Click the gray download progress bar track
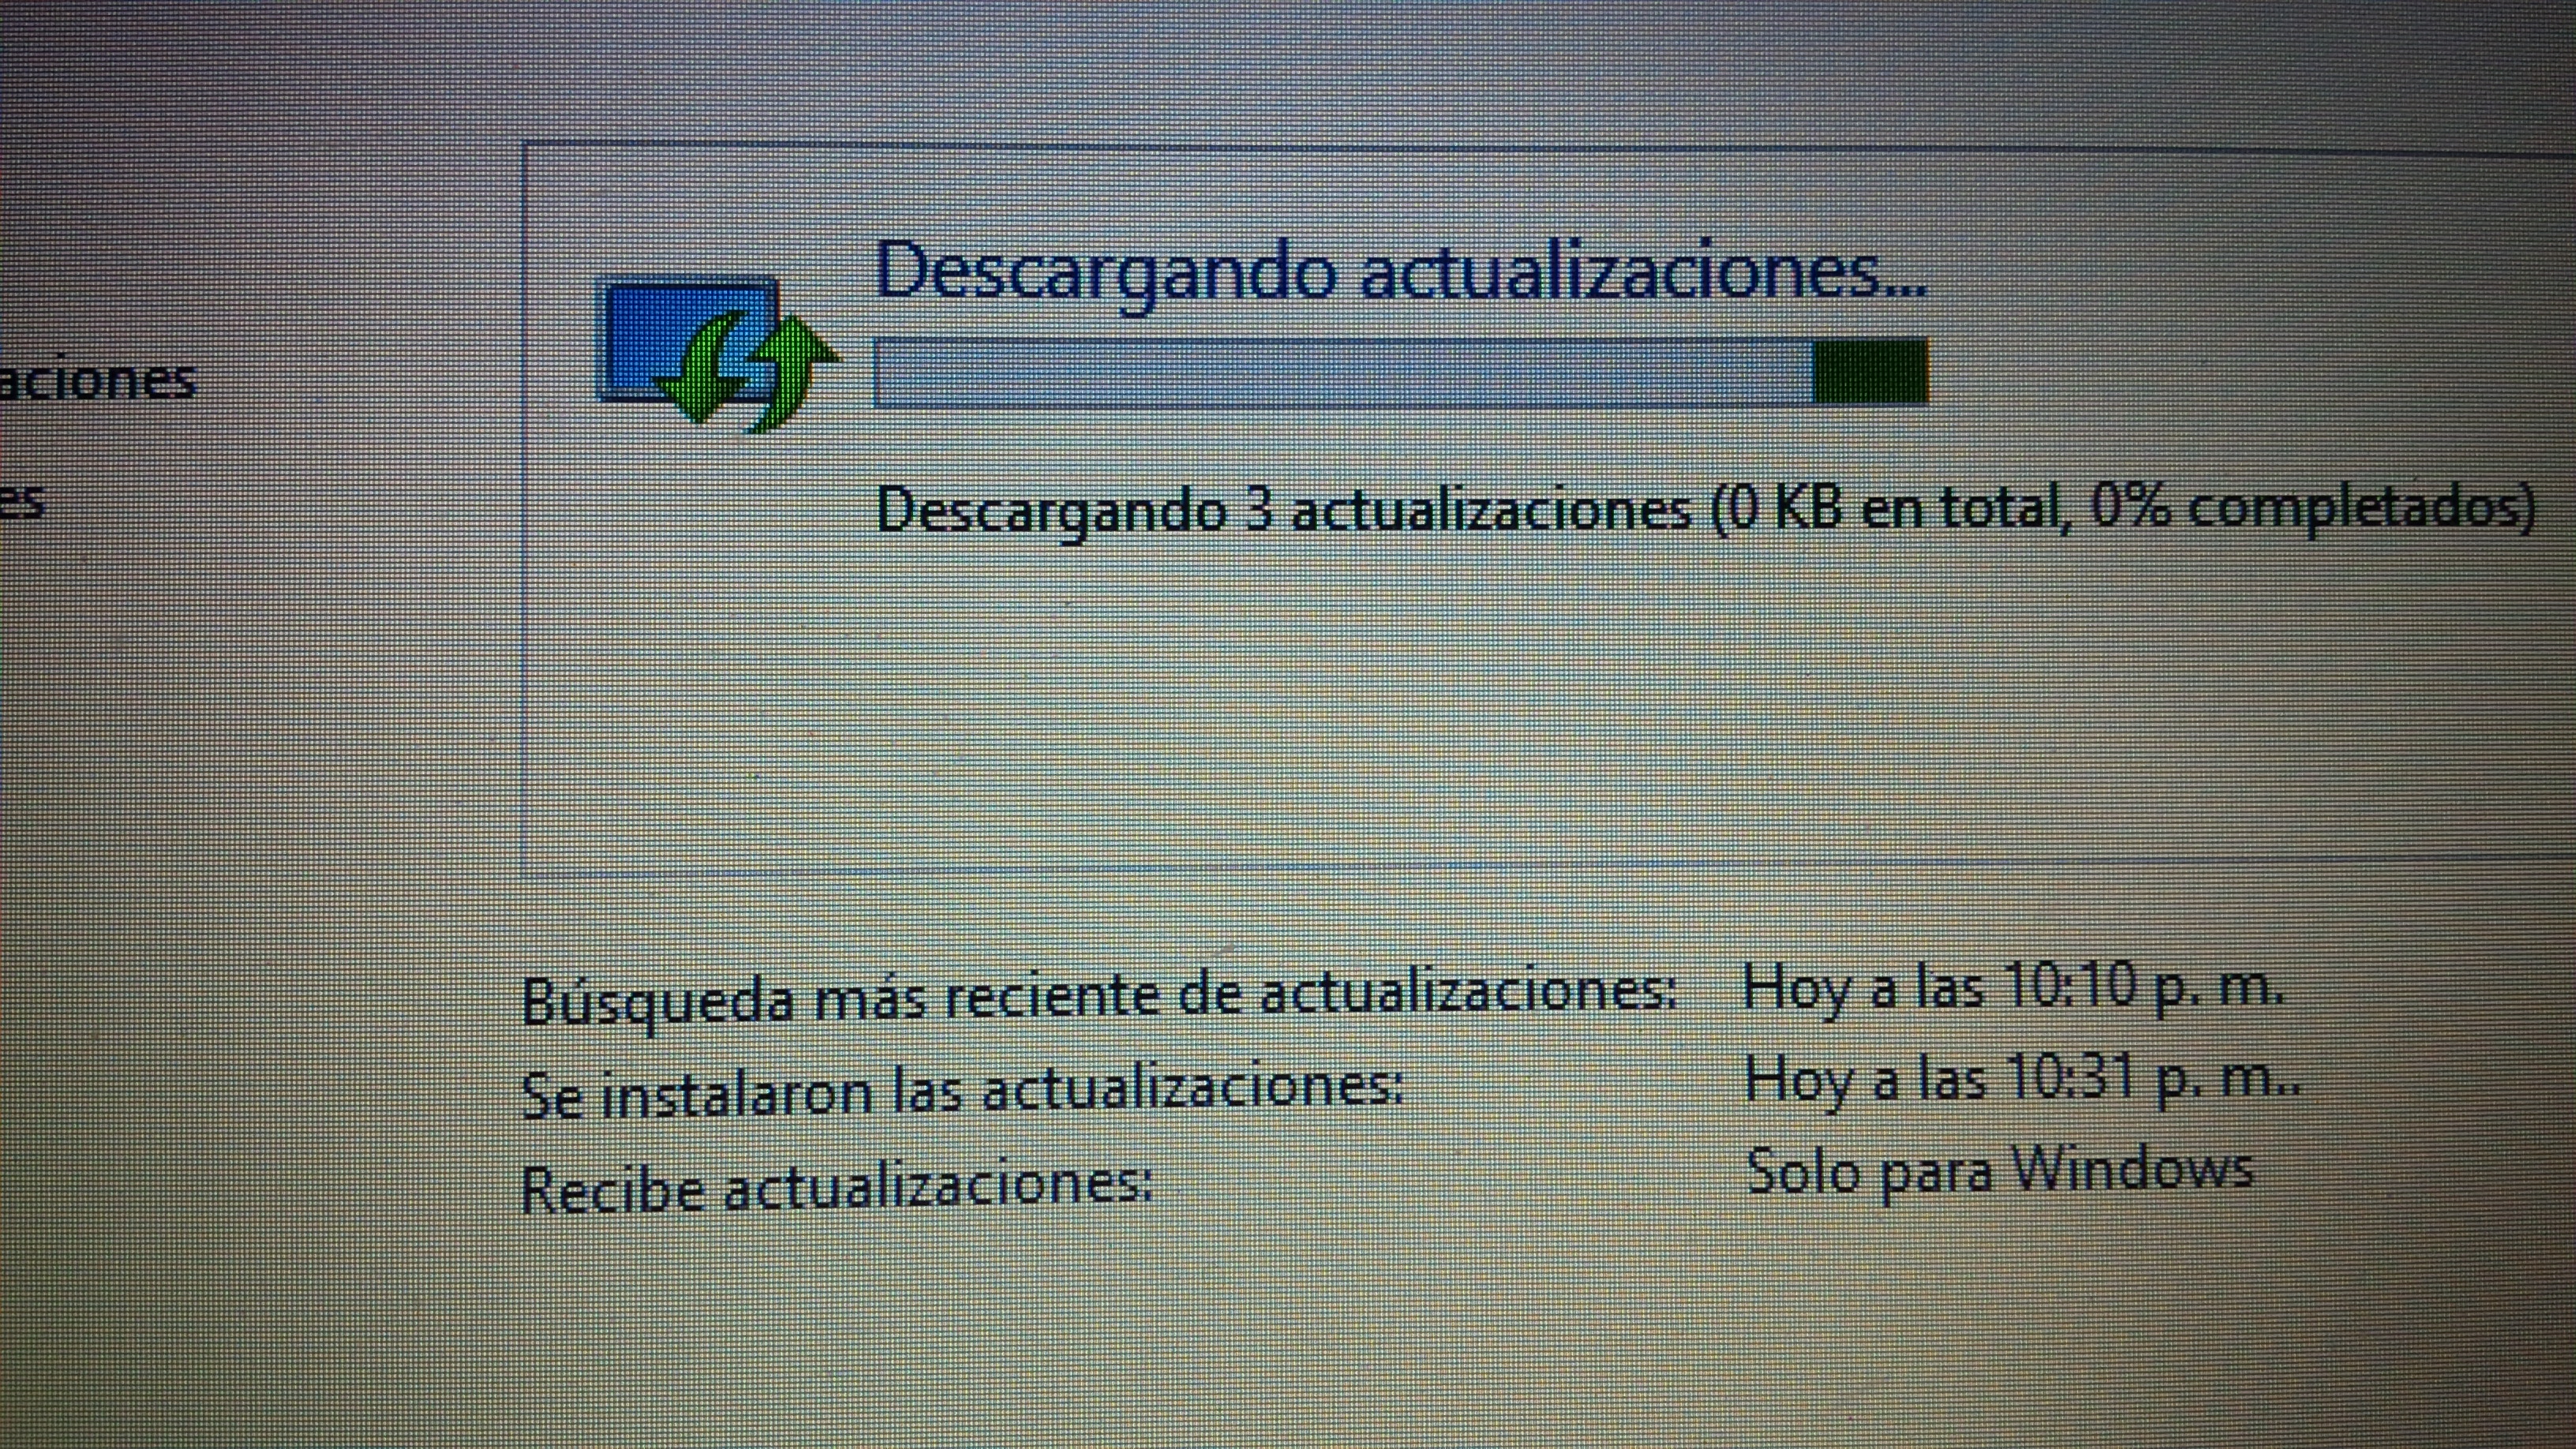This screenshot has height=1449, width=2576. tap(1340, 373)
